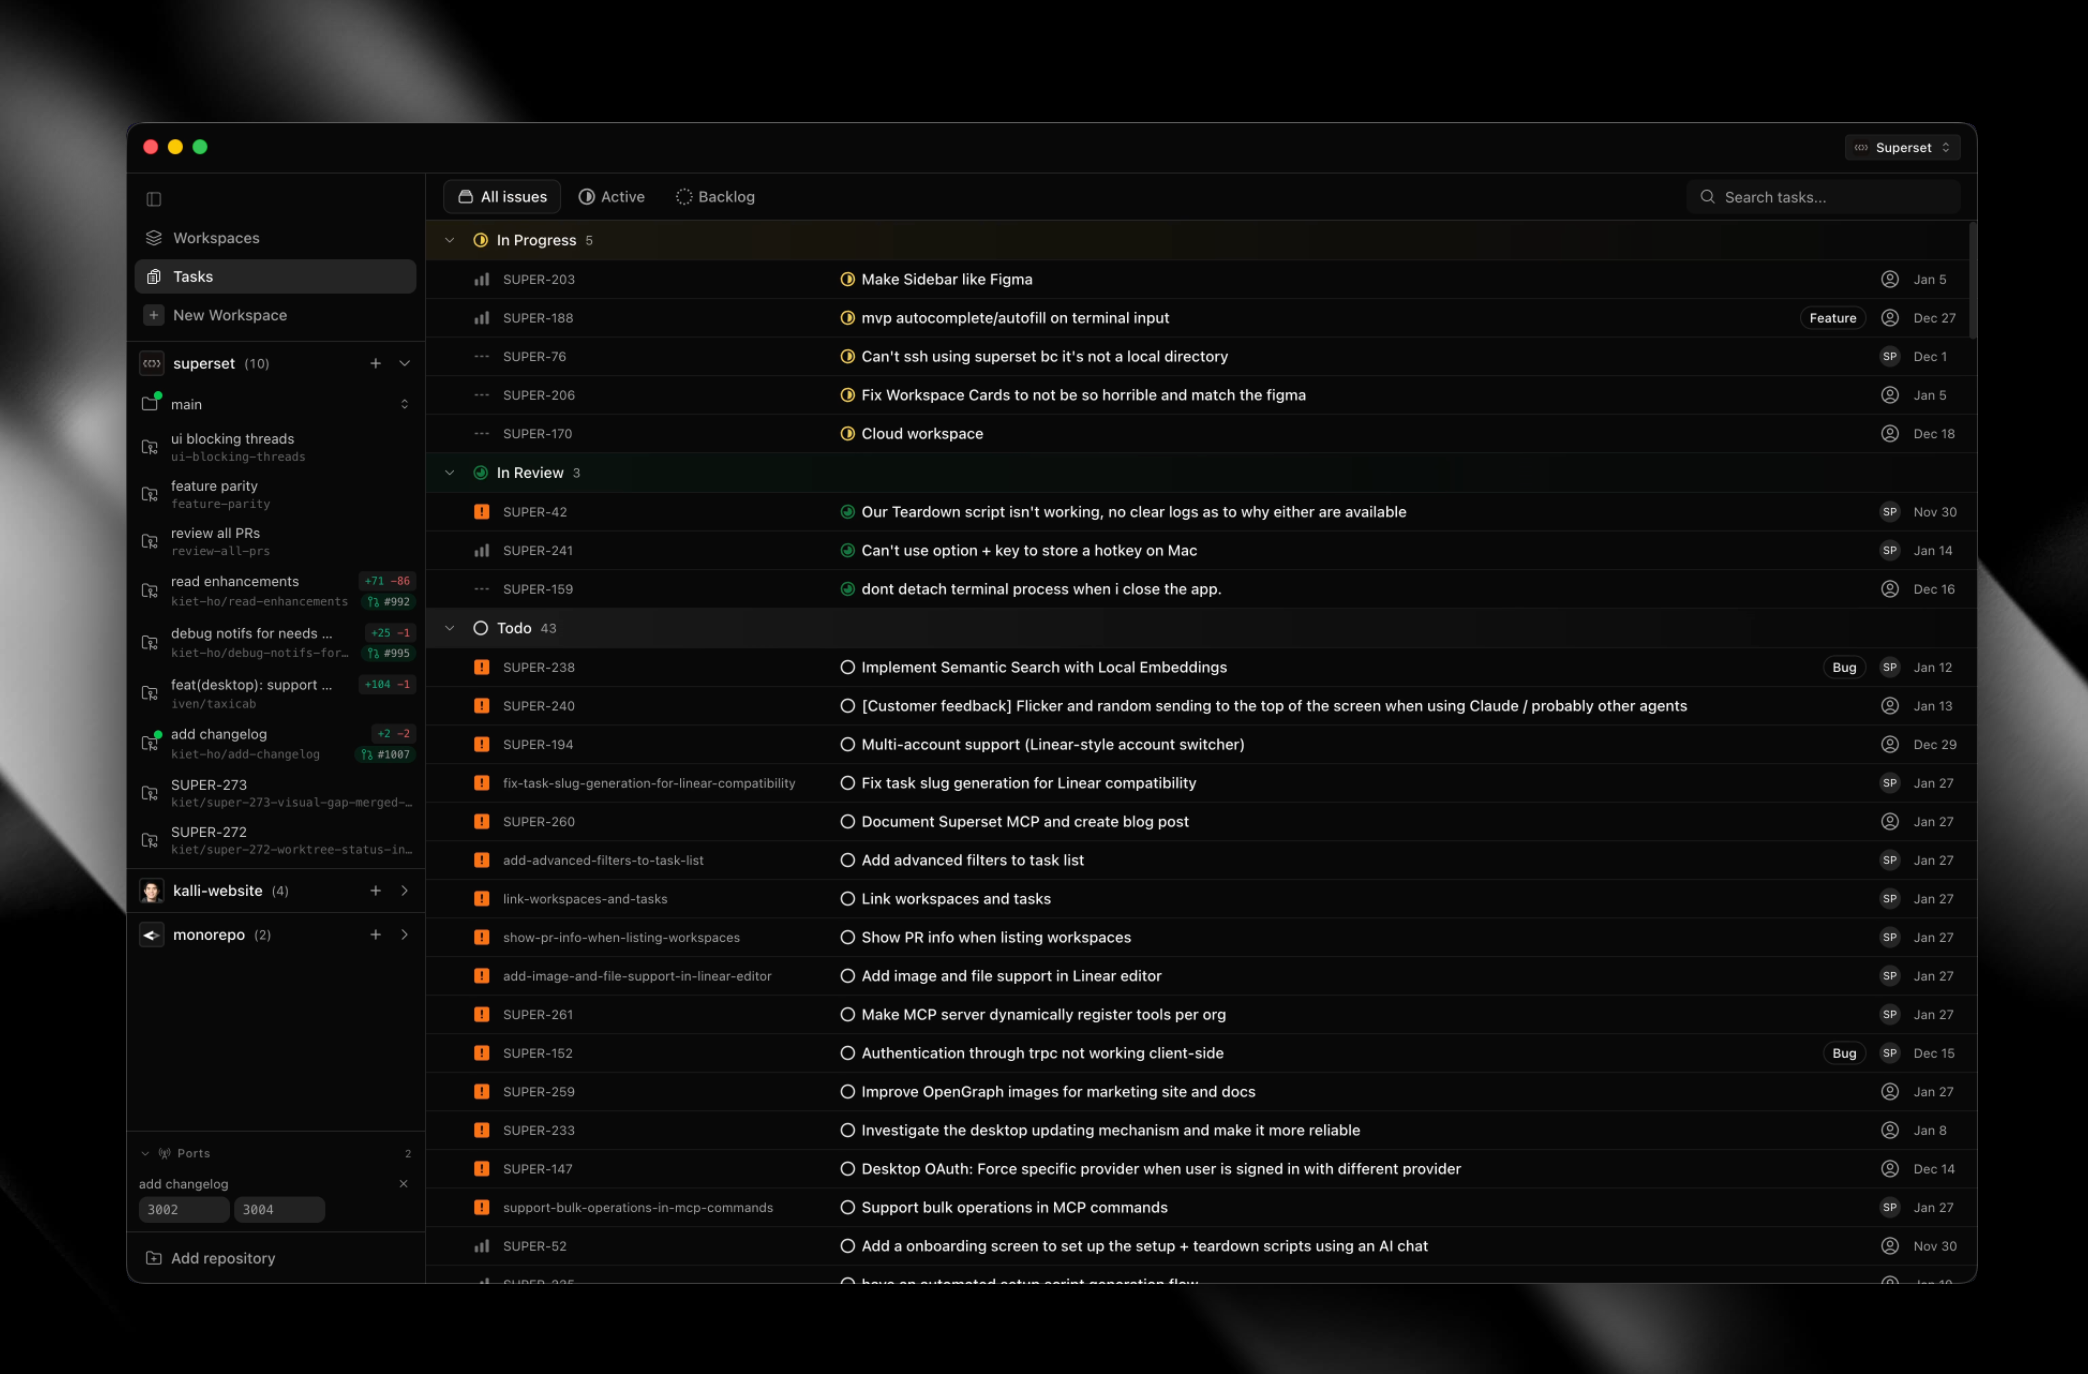Viewport: 2088px width, 1374px height.
Task: Toggle status circle of SUPER-238 task
Action: [847, 667]
